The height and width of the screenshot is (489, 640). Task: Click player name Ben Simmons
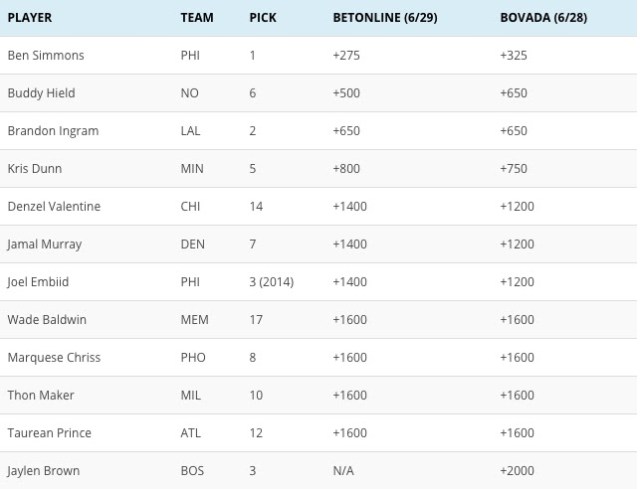(x=46, y=55)
